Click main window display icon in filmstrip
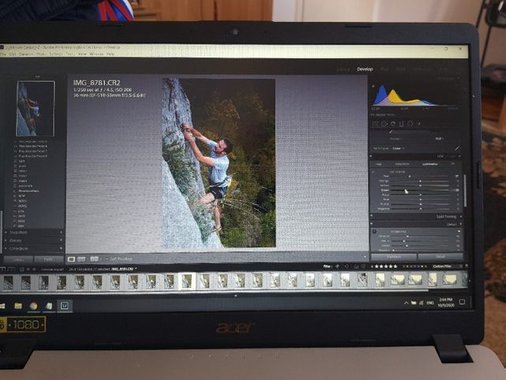The width and height of the screenshot is (506, 380). pyautogui.click(x=2, y=269)
